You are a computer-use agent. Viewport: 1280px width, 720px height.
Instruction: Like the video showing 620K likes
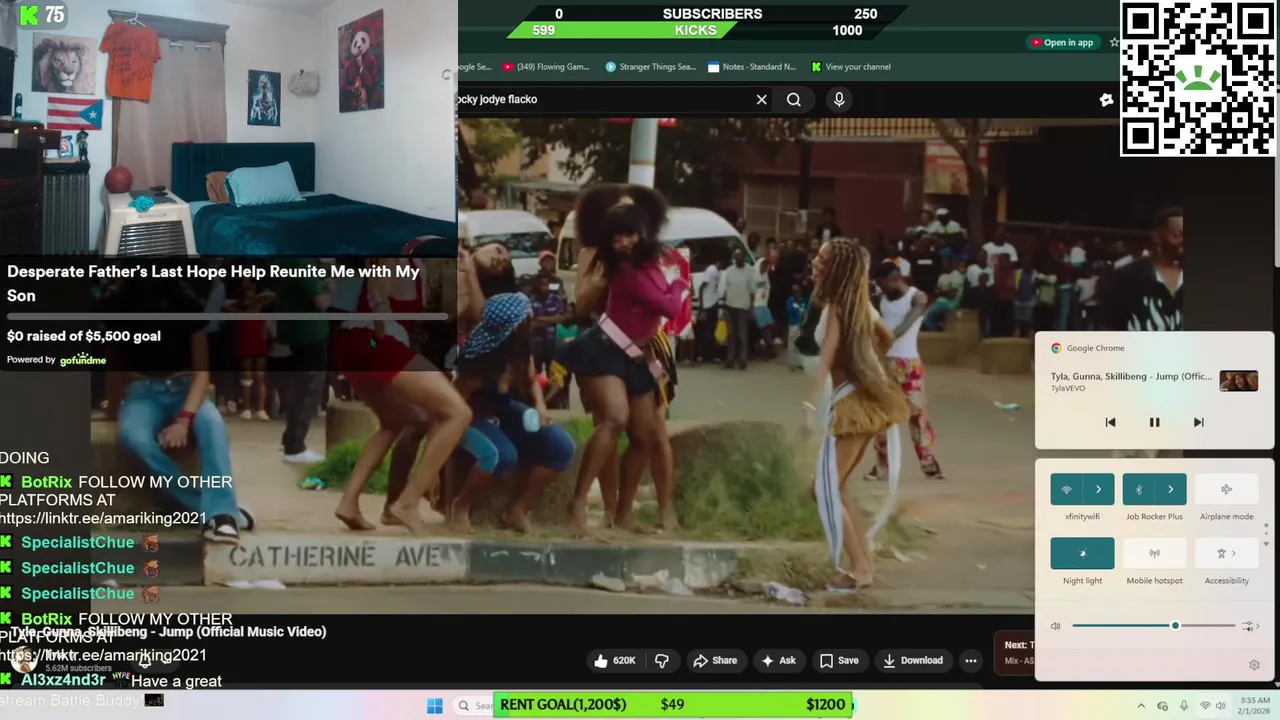[x=614, y=660]
